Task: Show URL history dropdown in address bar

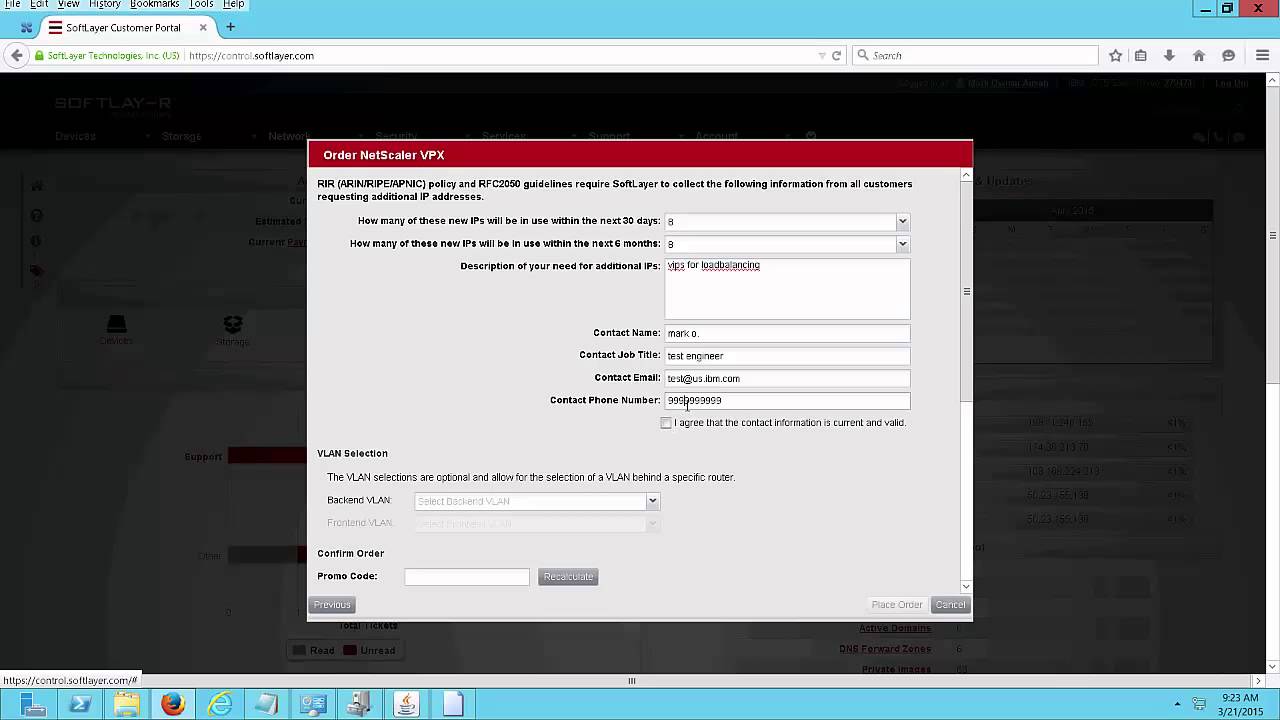Action: point(821,56)
